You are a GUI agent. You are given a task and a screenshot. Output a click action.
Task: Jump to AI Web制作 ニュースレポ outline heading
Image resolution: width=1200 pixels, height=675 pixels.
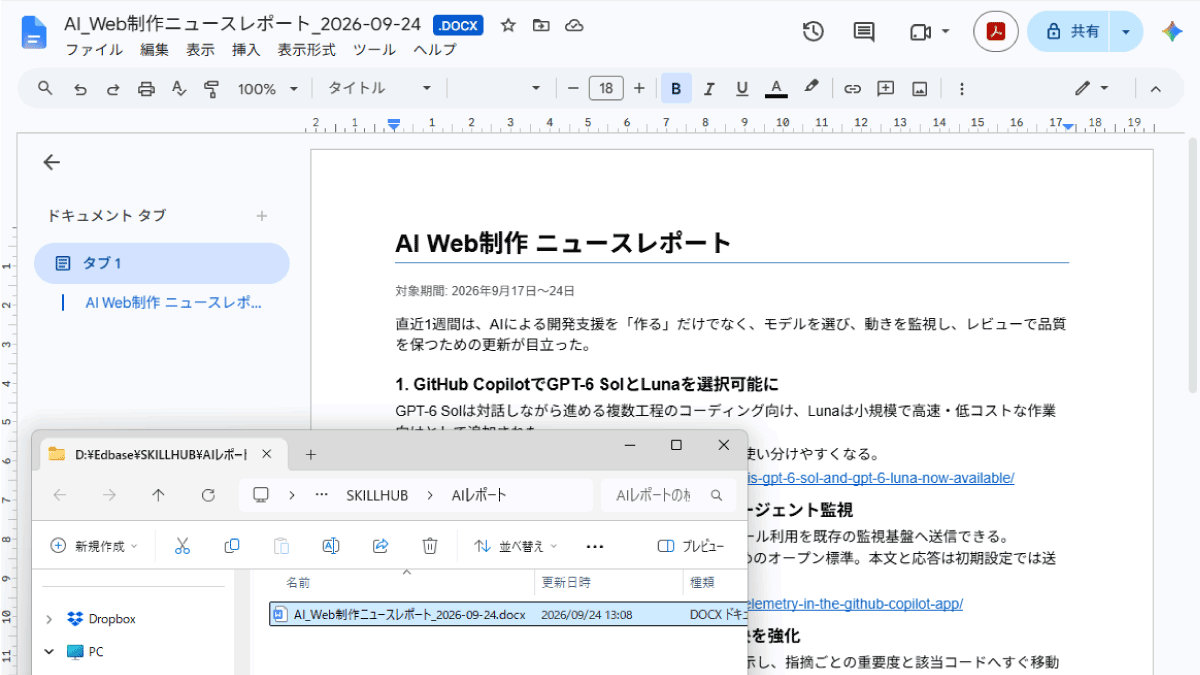pyautogui.click(x=174, y=303)
